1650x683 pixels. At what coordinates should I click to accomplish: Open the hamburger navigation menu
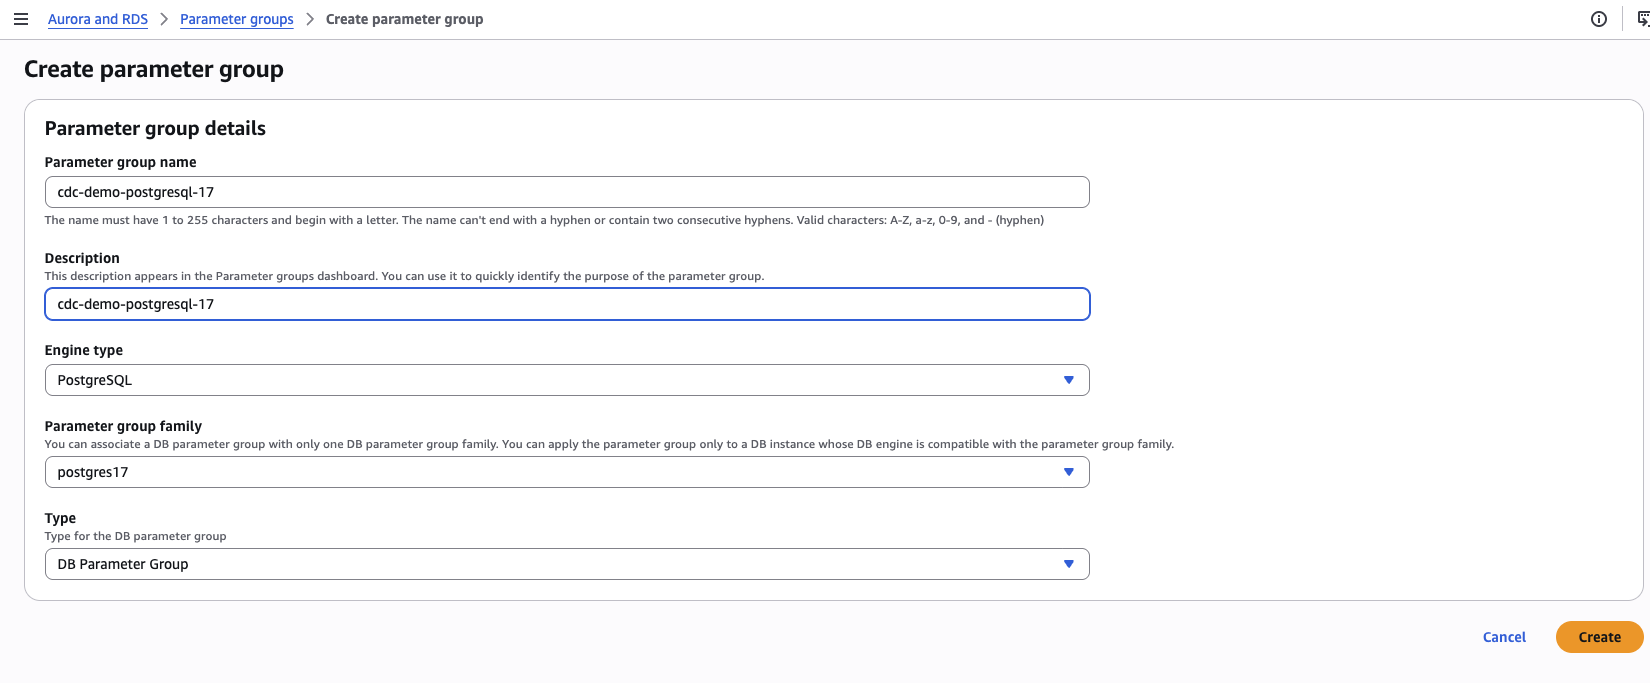(20, 19)
